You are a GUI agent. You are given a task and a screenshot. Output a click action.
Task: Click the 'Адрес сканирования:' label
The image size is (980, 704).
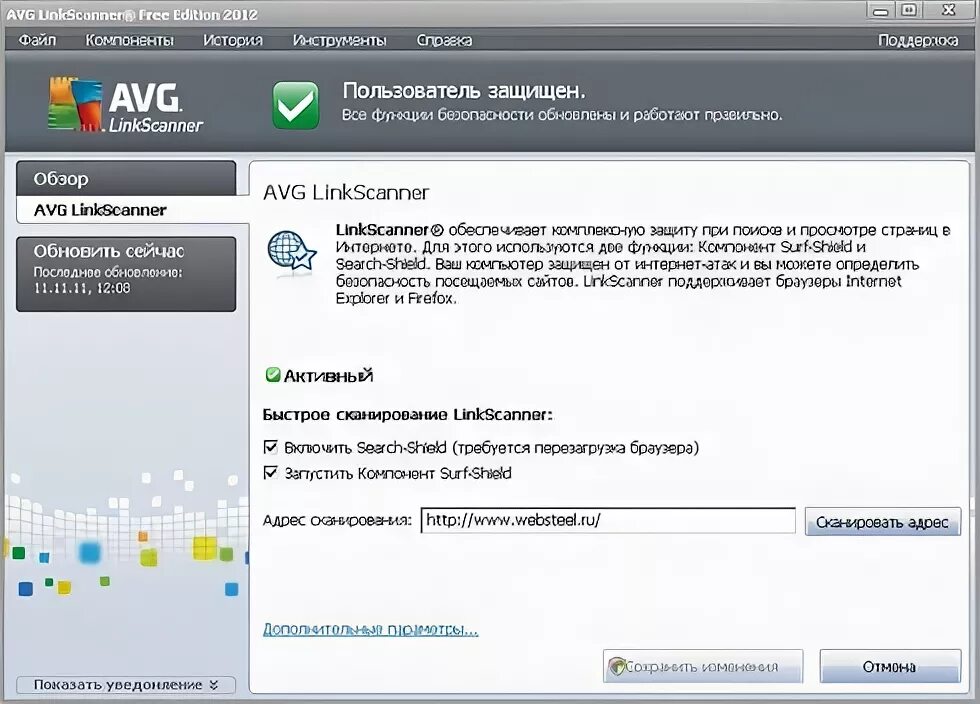pos(338,520)
